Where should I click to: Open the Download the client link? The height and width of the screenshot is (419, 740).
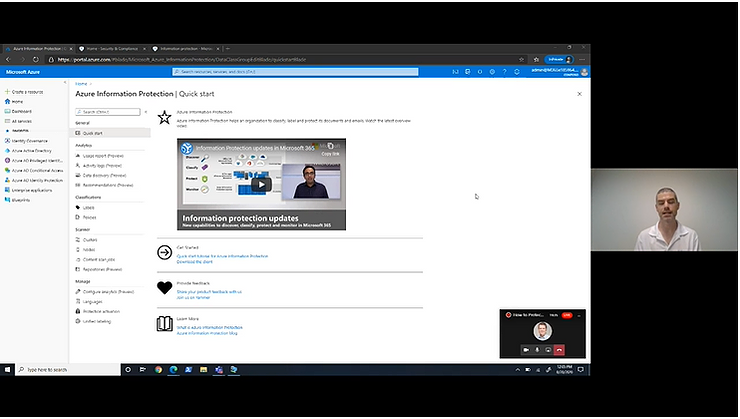click(x=195, y=261)
